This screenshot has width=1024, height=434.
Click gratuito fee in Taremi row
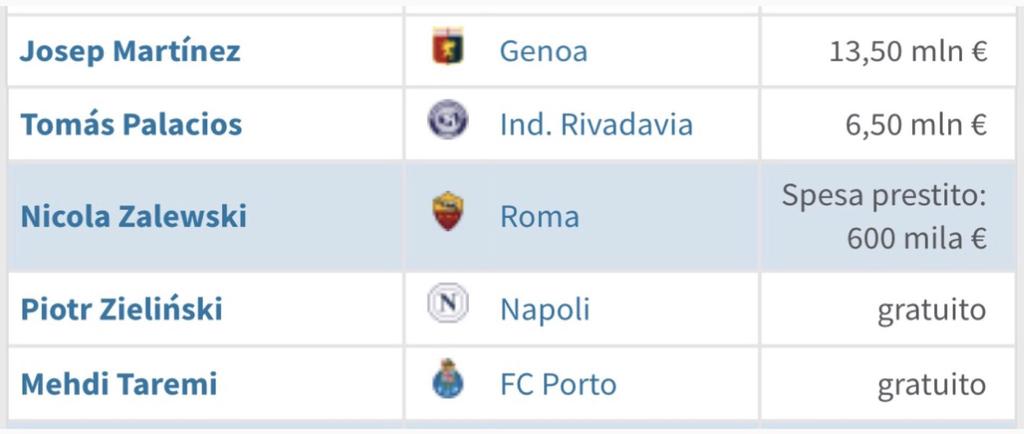pos(931,385)
